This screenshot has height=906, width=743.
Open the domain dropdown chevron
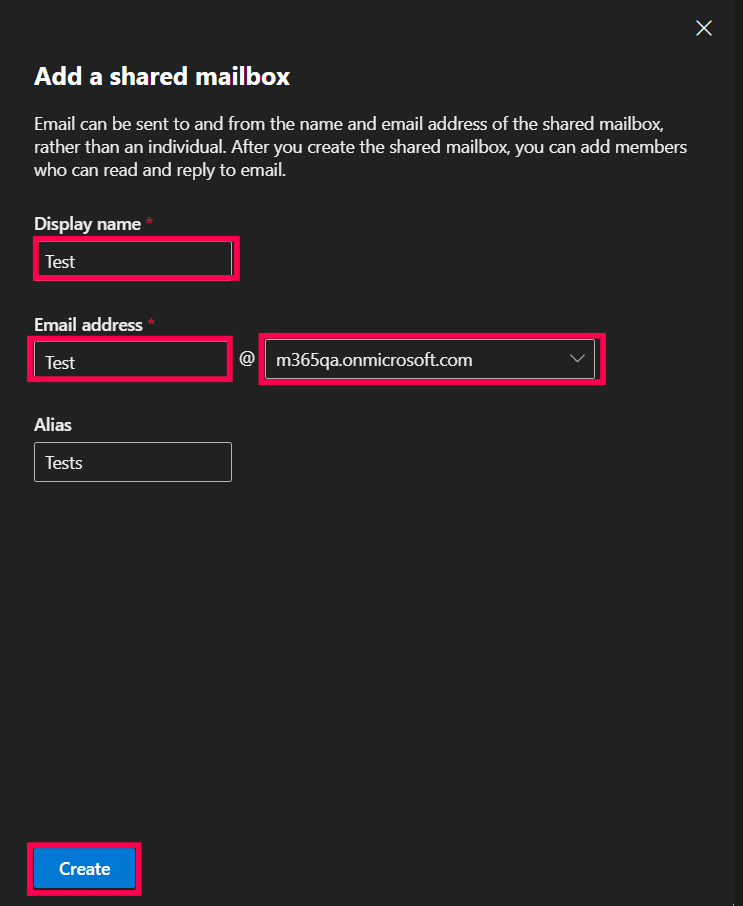[577, 359]
